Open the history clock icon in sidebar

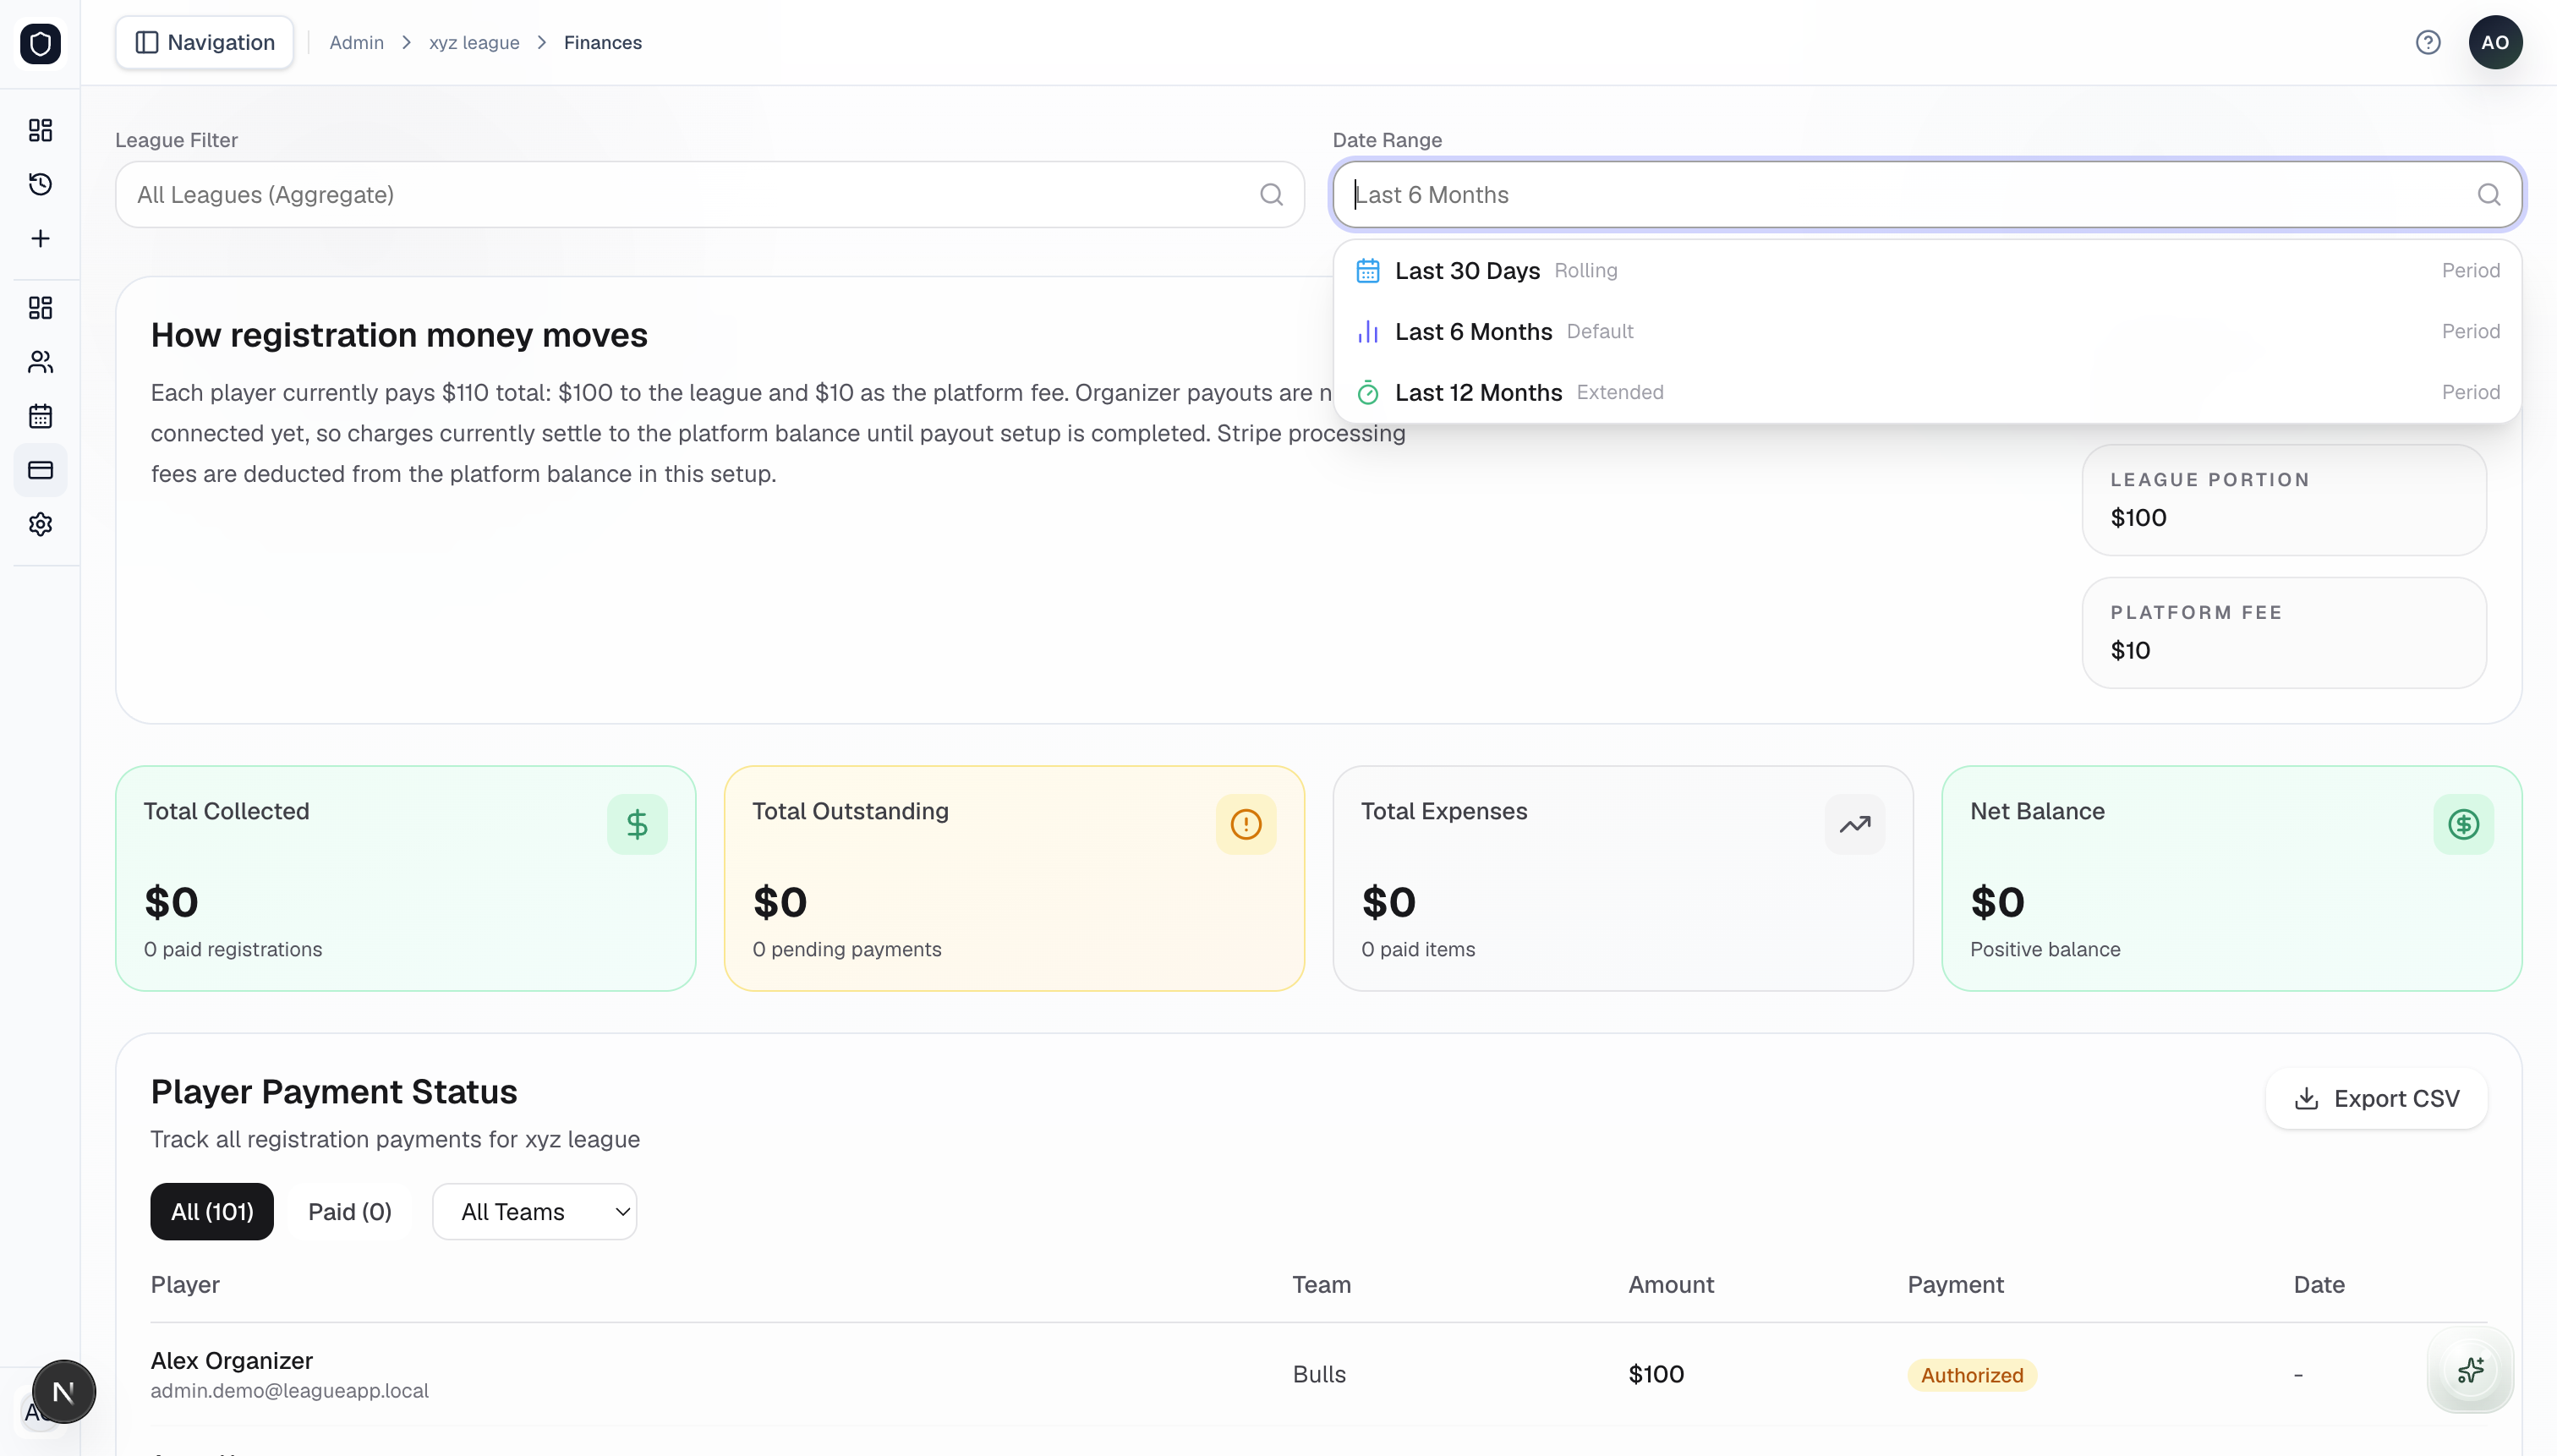(40, 184)
